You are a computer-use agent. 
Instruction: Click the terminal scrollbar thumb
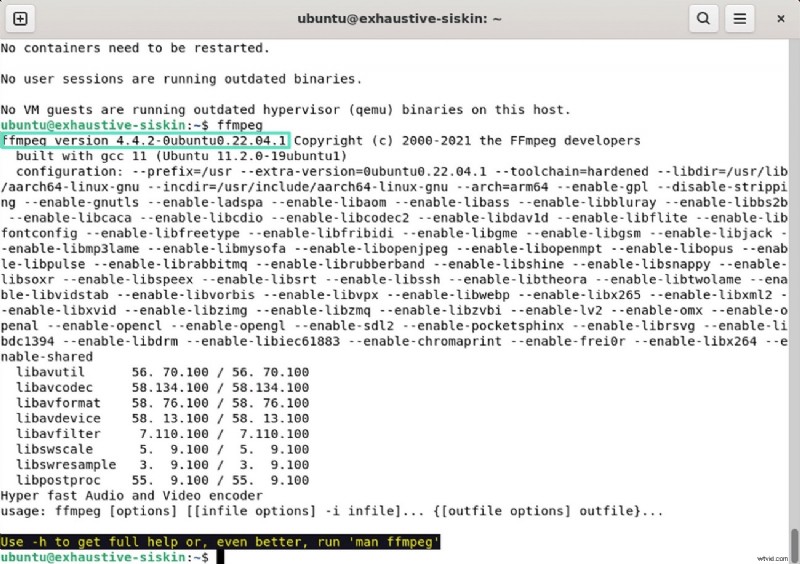[794, 545]
